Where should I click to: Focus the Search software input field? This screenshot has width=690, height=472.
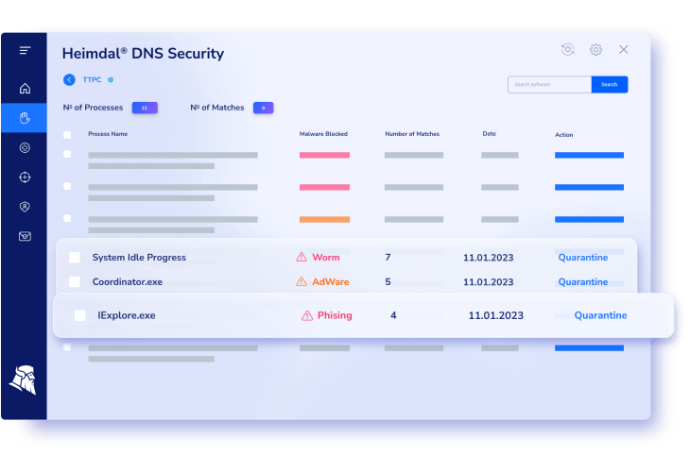point(550,84)
